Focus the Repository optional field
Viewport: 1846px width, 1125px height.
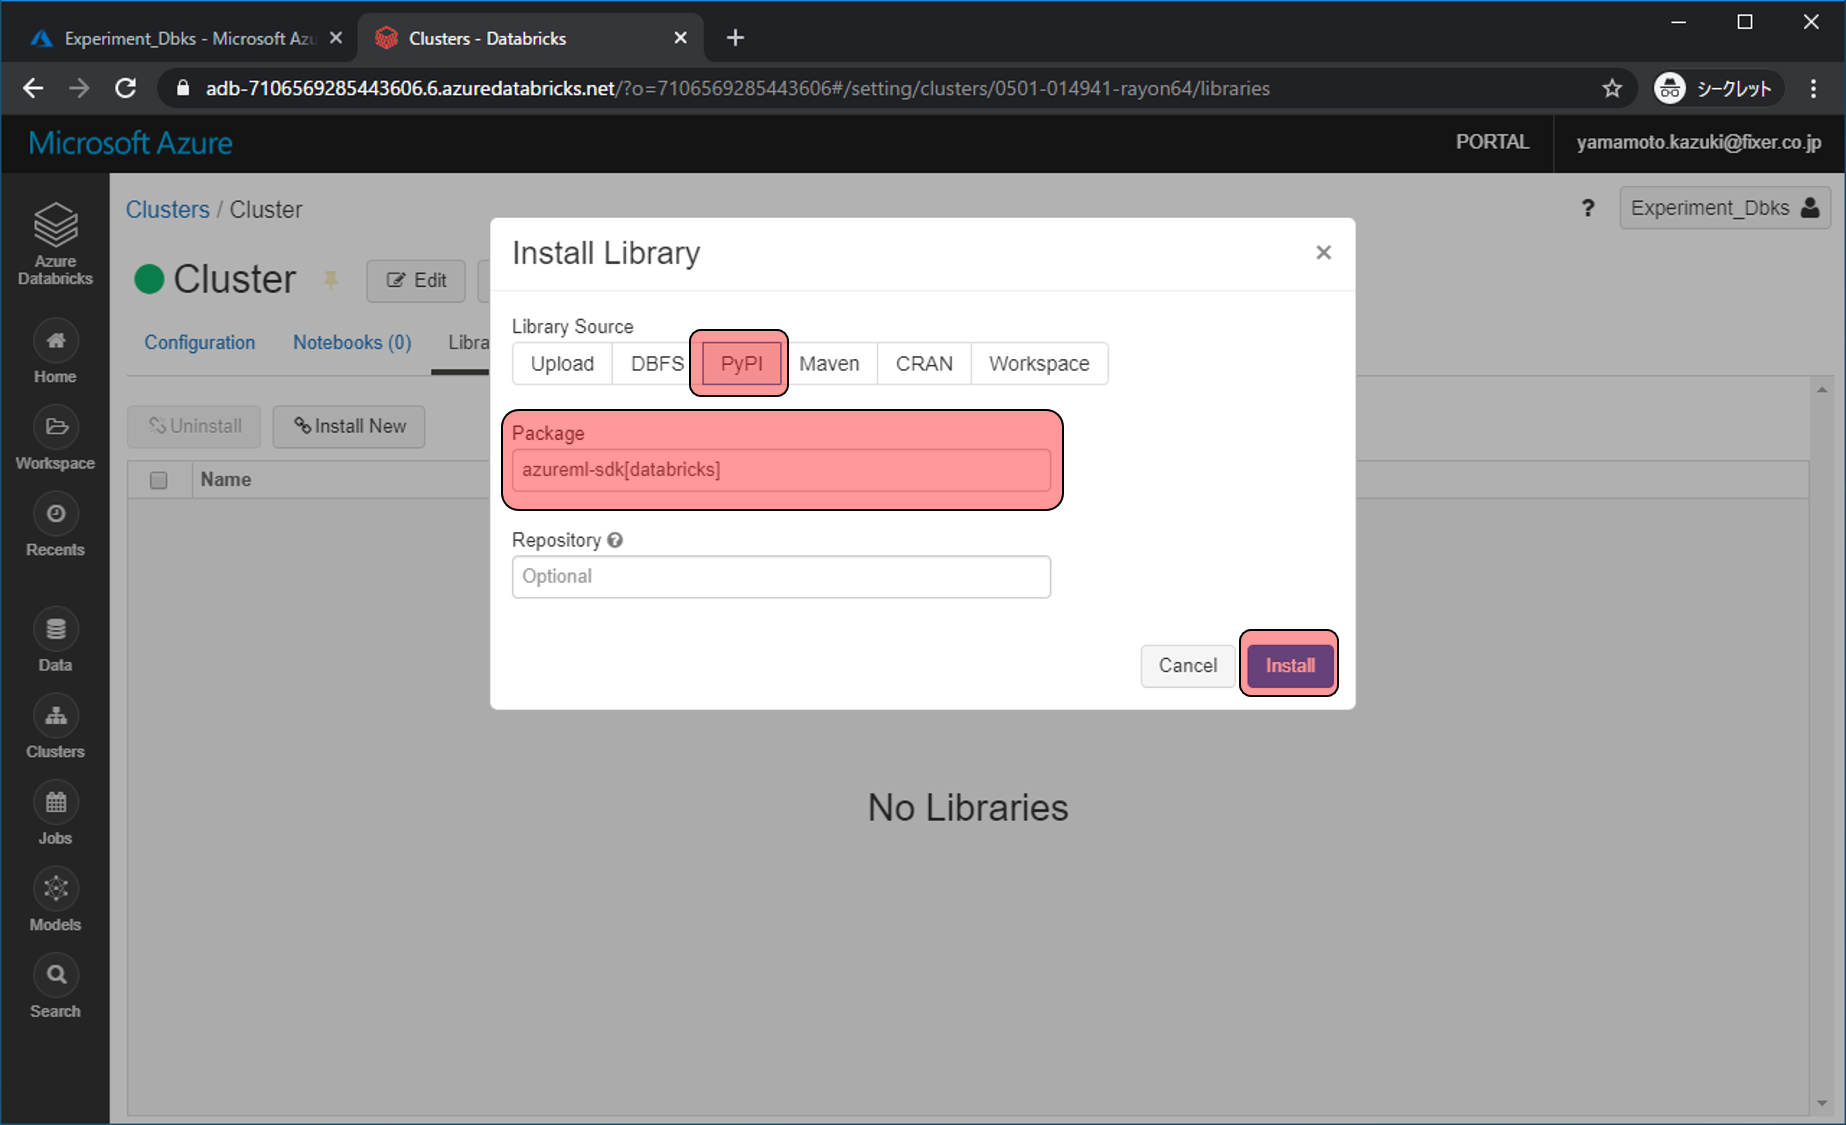click(781, 577)
